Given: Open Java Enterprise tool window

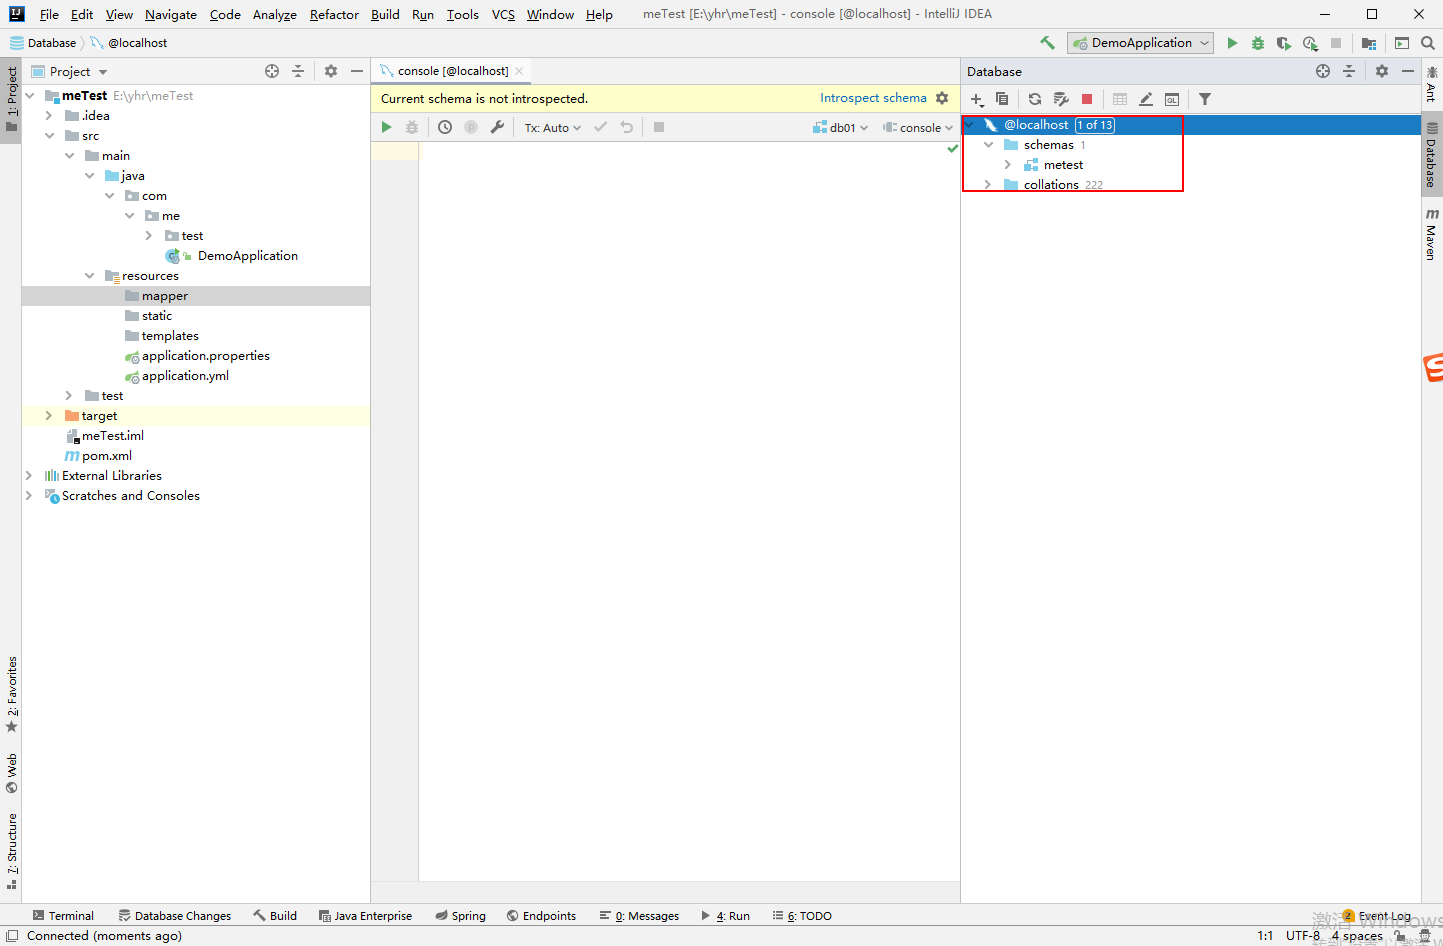Looking at the screenshot, I should pos(365,916).
